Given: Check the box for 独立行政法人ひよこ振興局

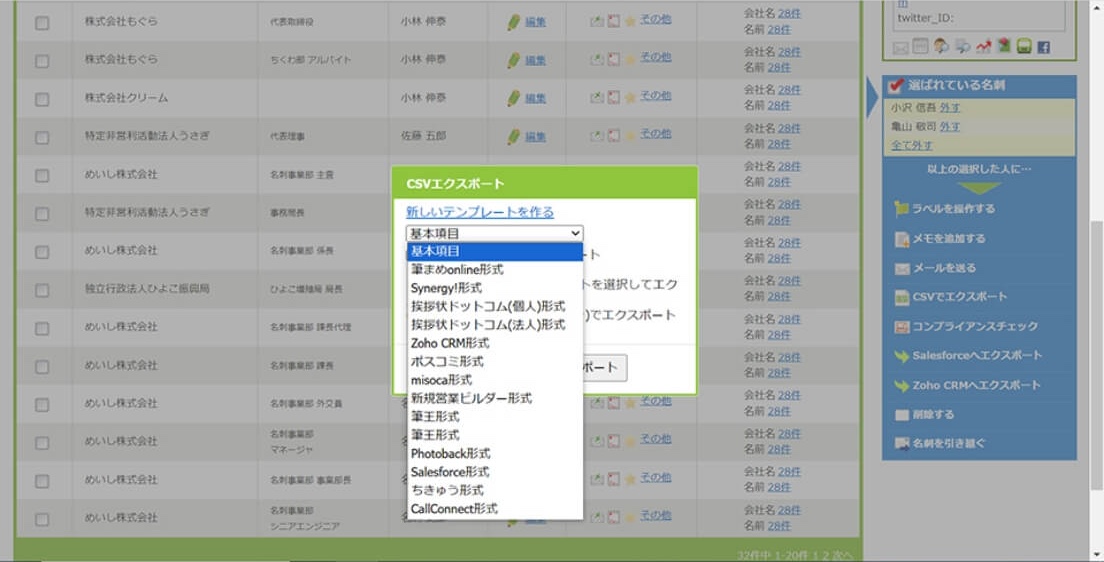Looking at the screenshot, I should click(42, 289).
